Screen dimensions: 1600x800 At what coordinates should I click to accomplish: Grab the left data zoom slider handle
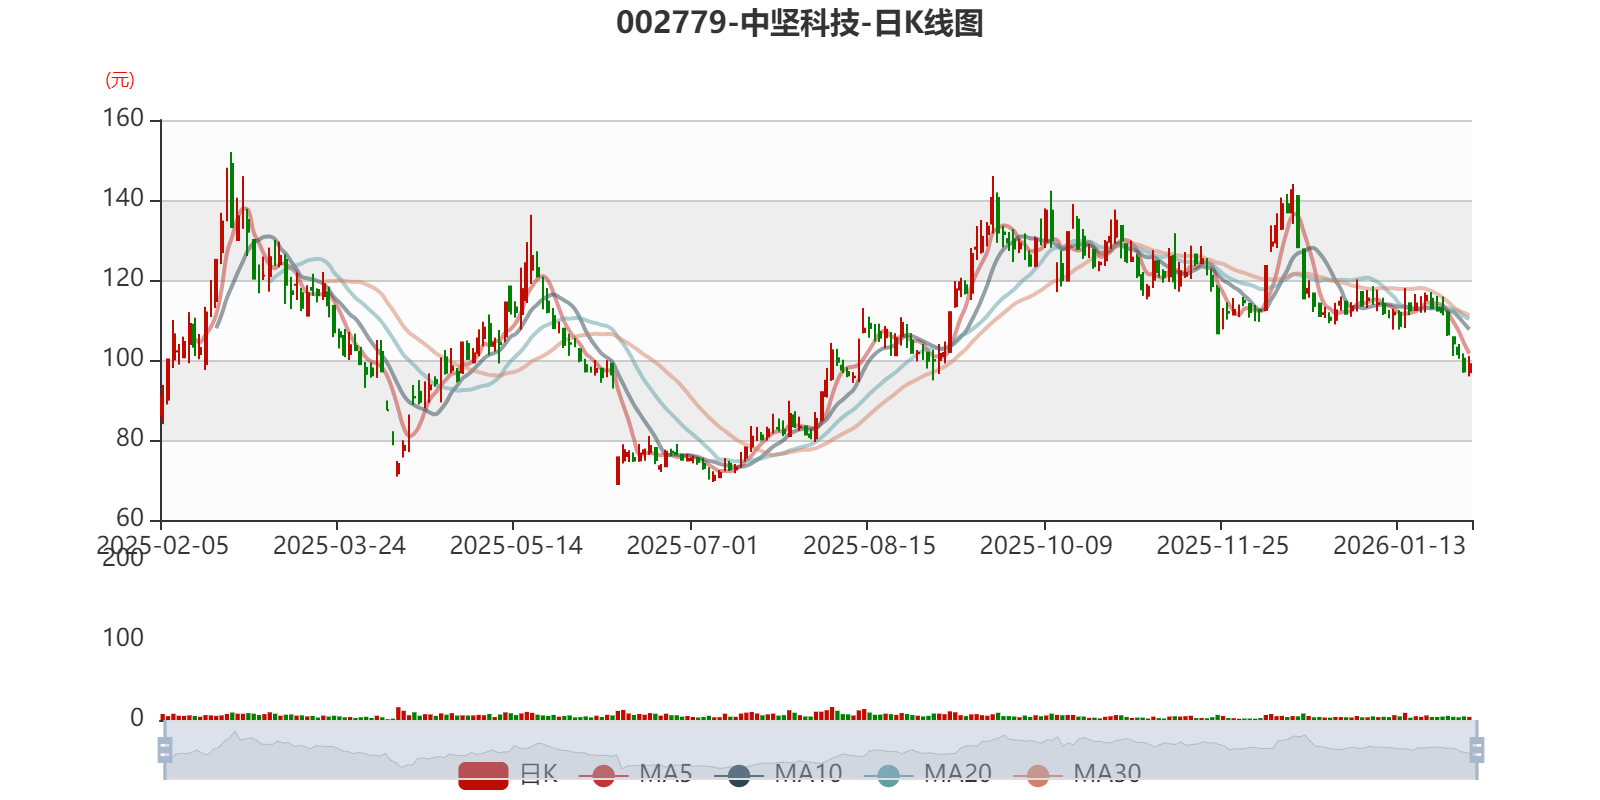165,749
